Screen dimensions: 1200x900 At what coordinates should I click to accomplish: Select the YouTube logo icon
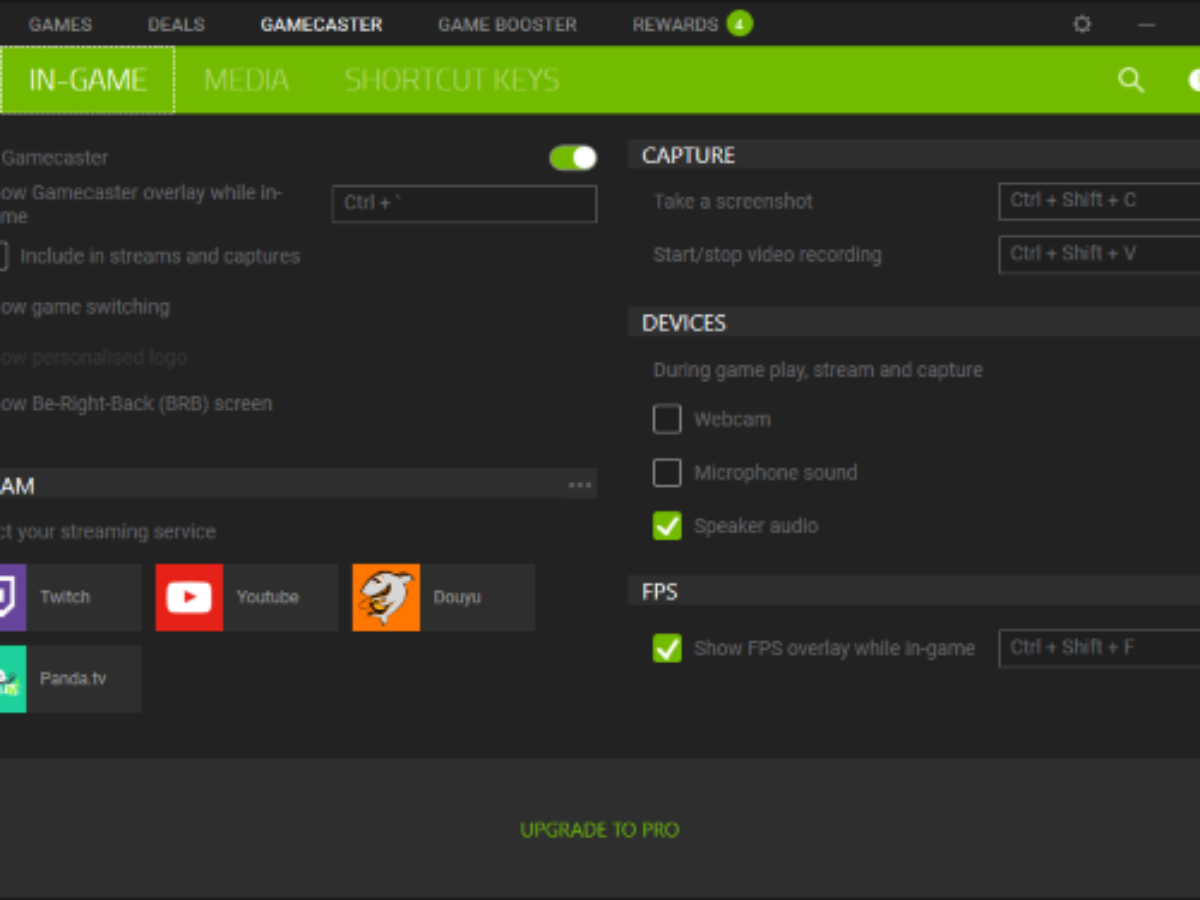coord(189,597)
